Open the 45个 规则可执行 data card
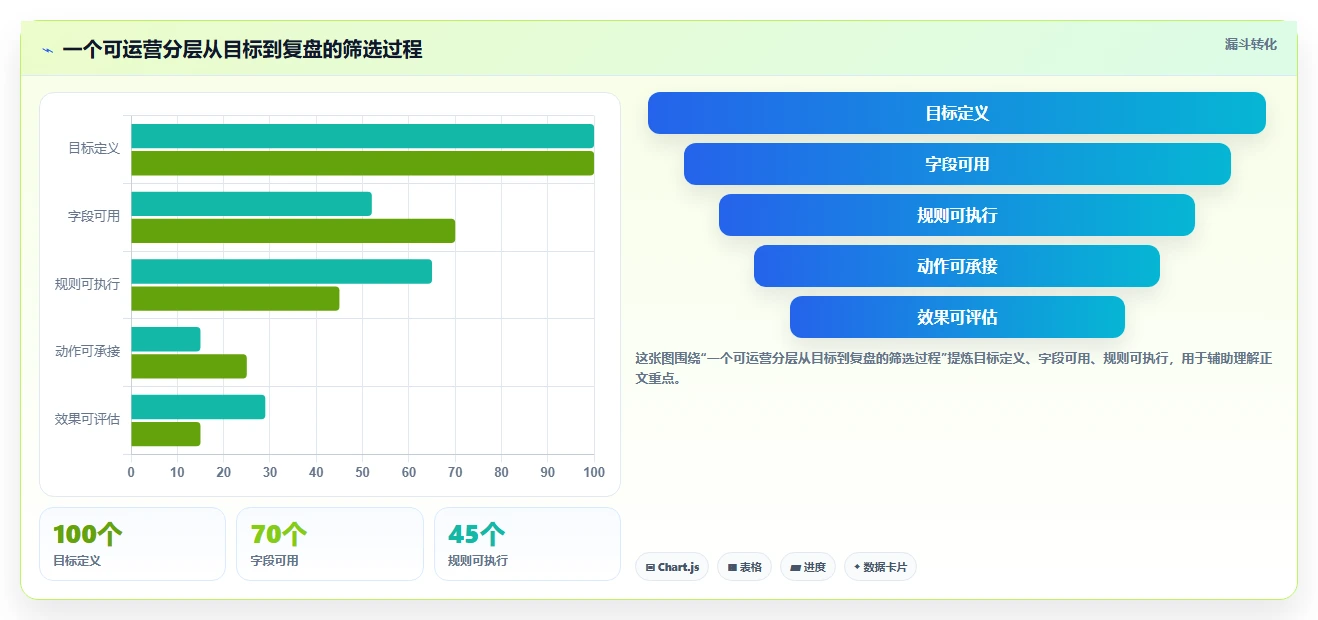1318x620 pixels. tap(527, 544)
